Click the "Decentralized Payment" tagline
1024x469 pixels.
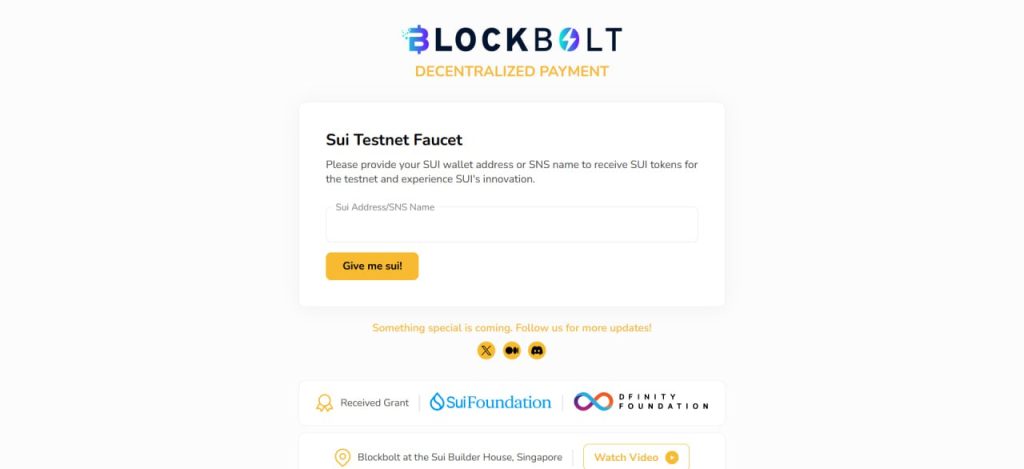pyautogui.click(x=512, y=71)
